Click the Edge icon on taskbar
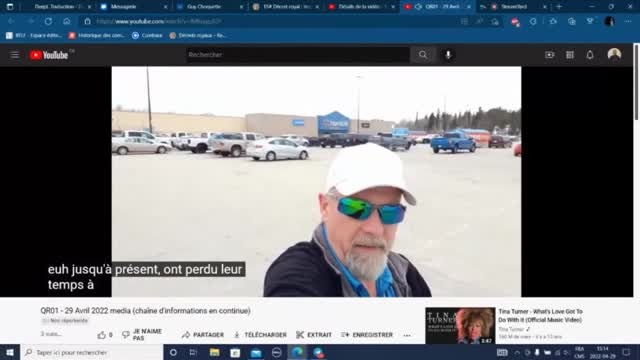The height and width of the screenshot is (360, 640). 298,352
